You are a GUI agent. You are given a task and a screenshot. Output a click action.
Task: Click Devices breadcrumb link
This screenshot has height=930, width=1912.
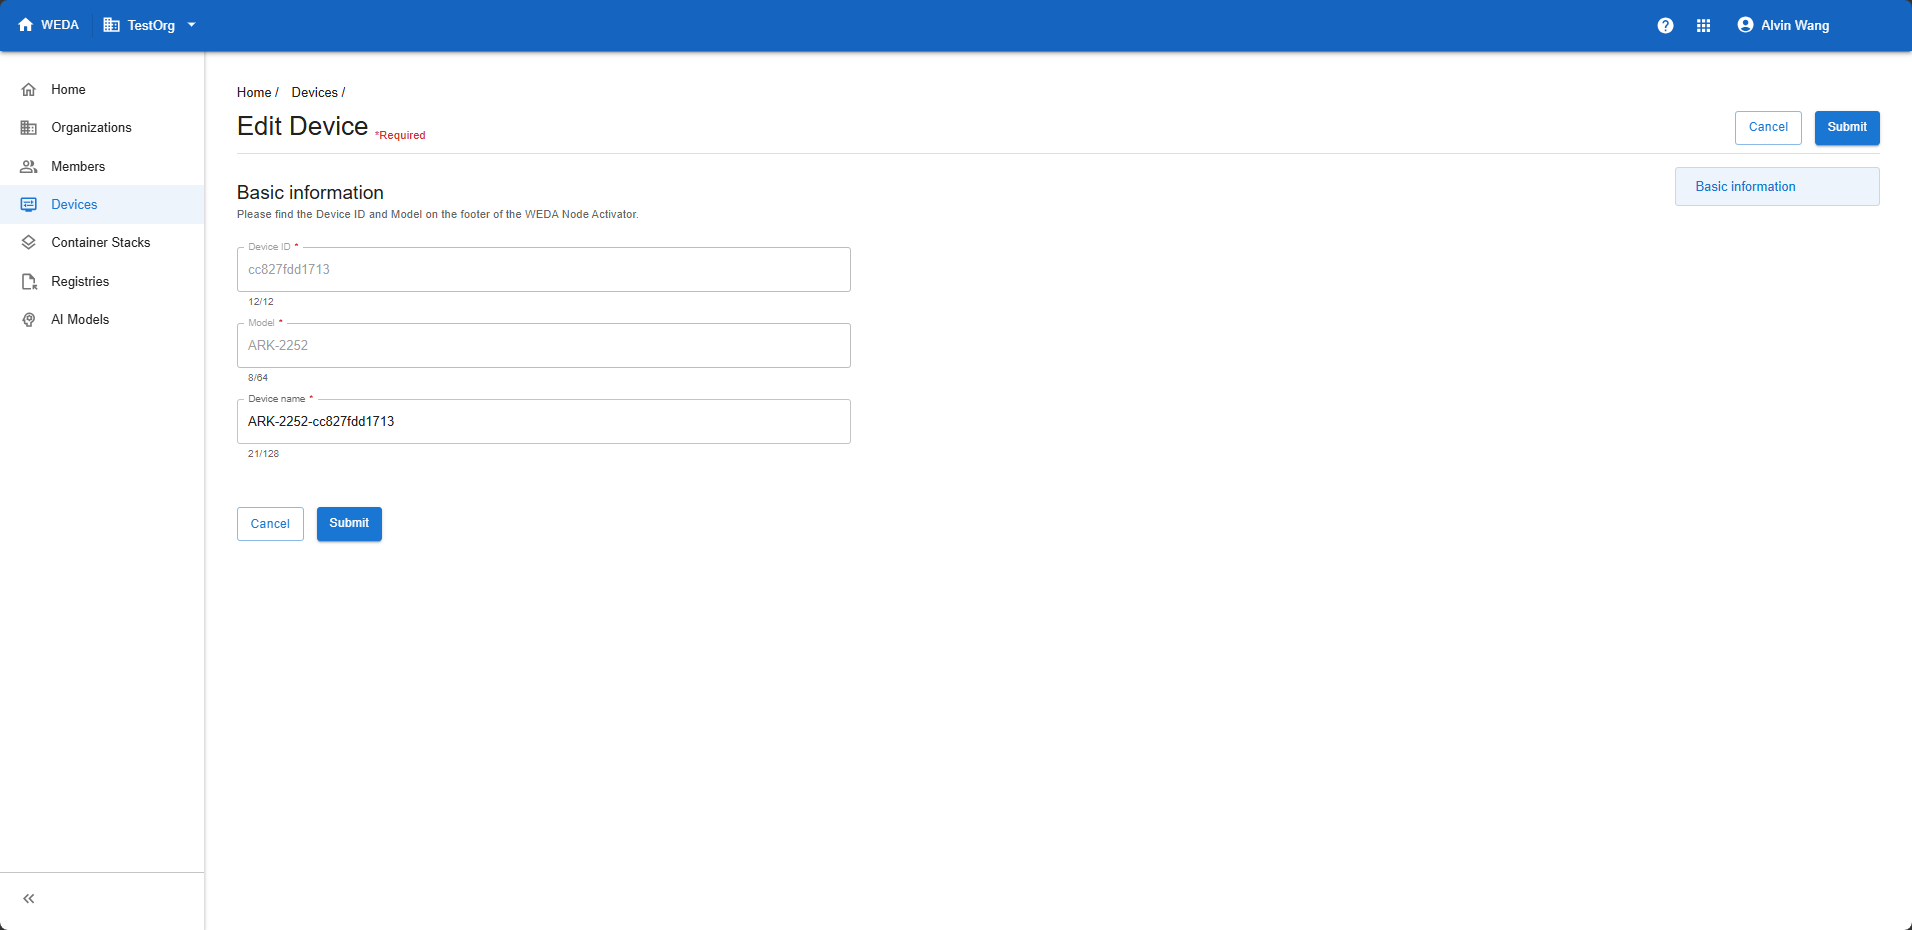[315, 93]
